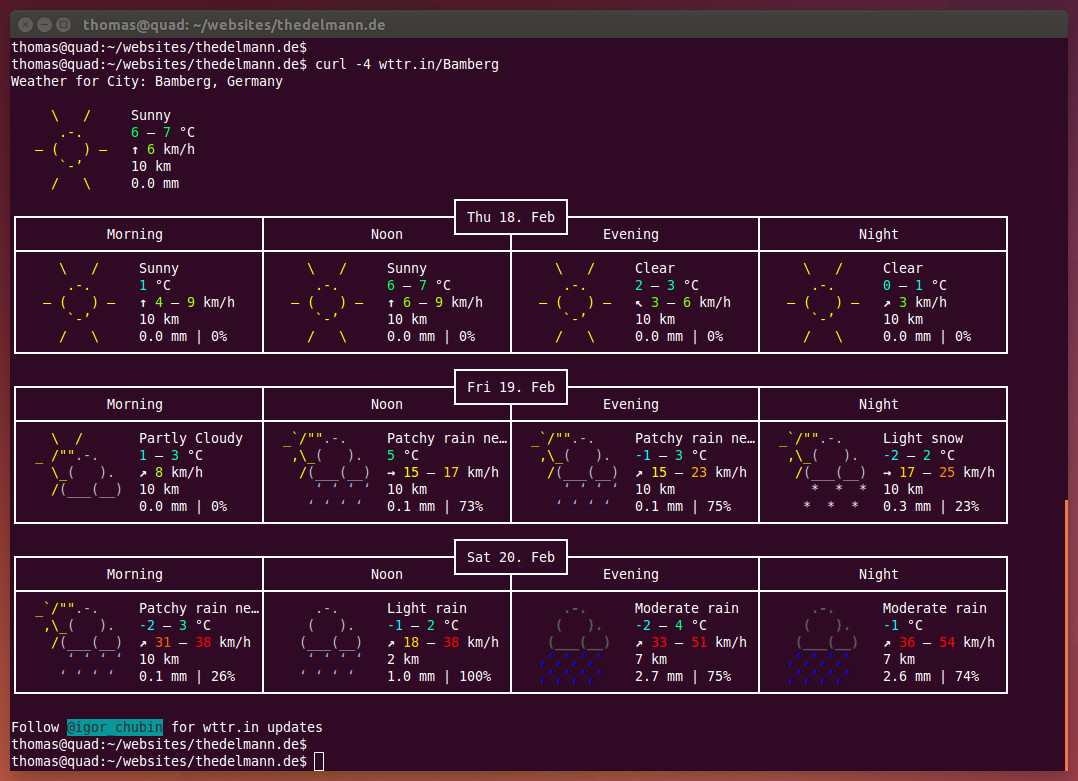This screenshot has height=781, width=1078.
Task: Click 'Moderate rain' in the Saturday night cell
Action: [x=935, y=608]
